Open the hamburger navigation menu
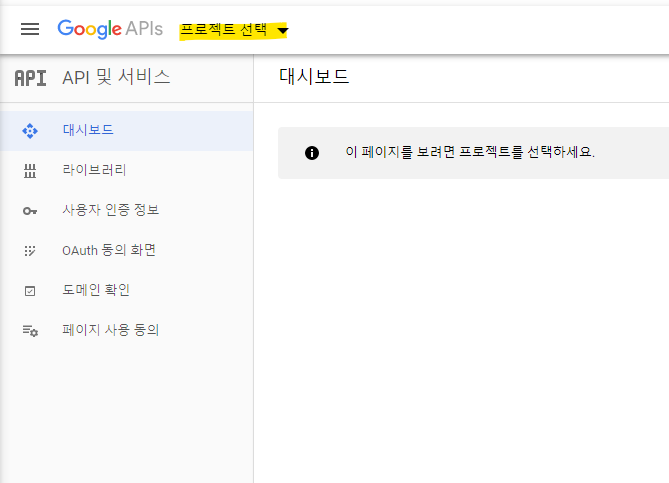The height and width of the screenshot is (483, 669). tap(30, 29)
